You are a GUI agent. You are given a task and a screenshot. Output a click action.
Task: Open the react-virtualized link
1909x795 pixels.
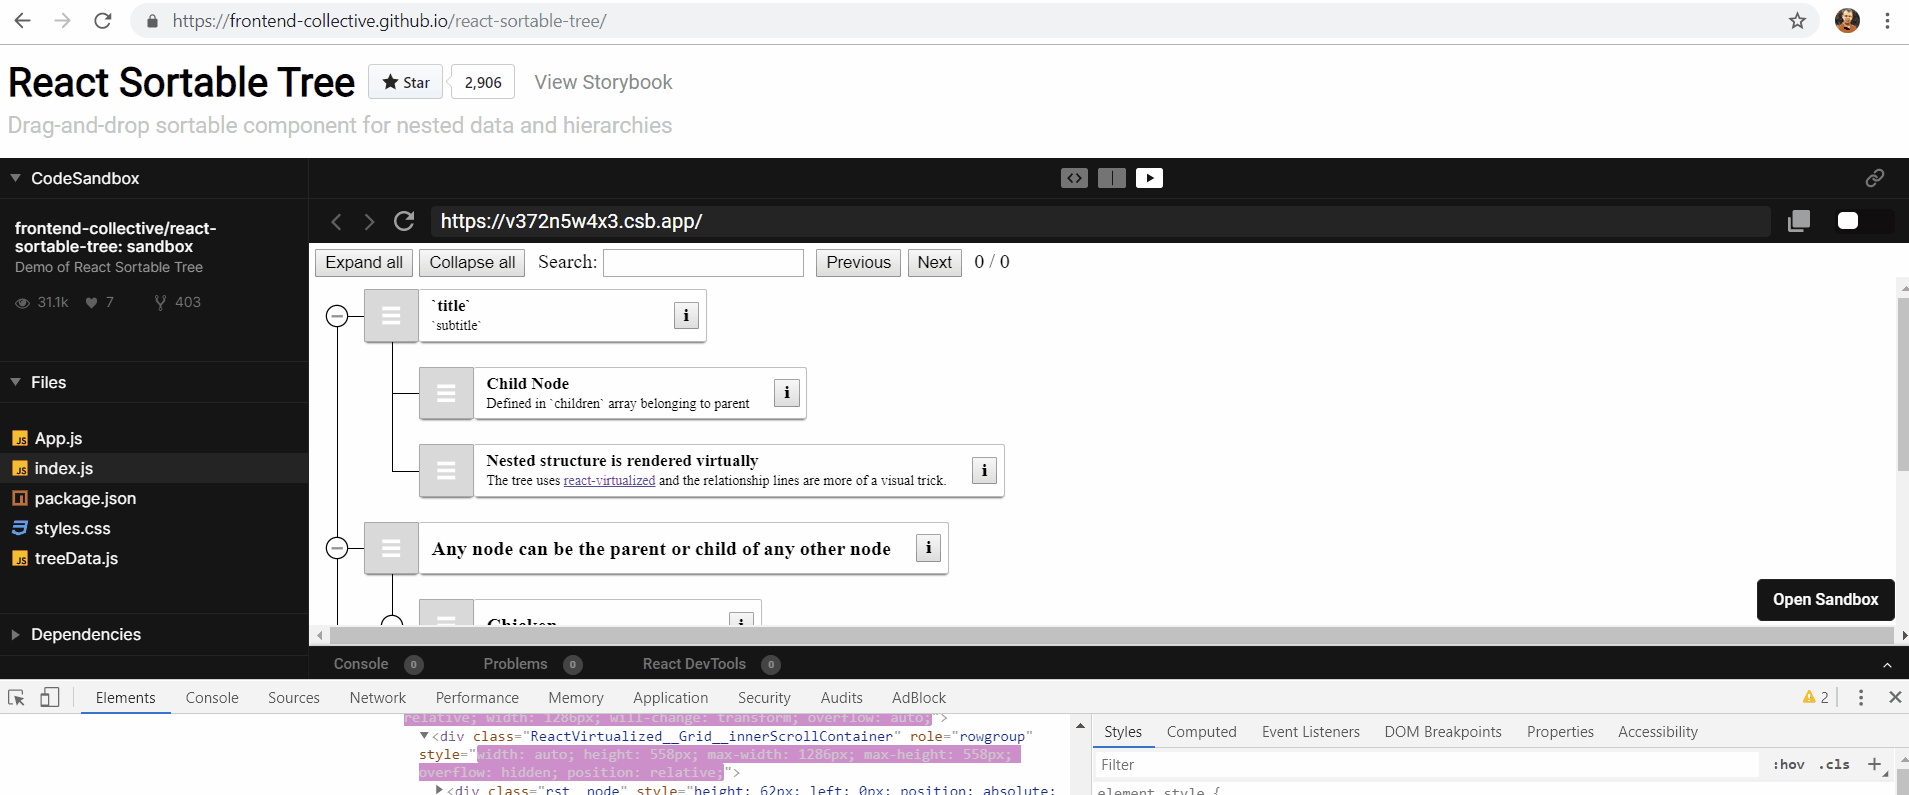pos(609,481)
